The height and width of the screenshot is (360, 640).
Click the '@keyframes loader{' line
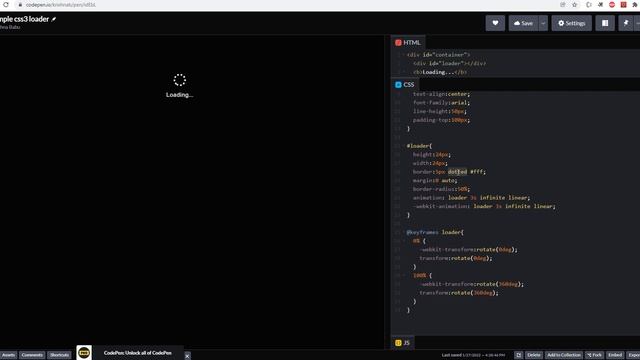click(x=435, y=232)
